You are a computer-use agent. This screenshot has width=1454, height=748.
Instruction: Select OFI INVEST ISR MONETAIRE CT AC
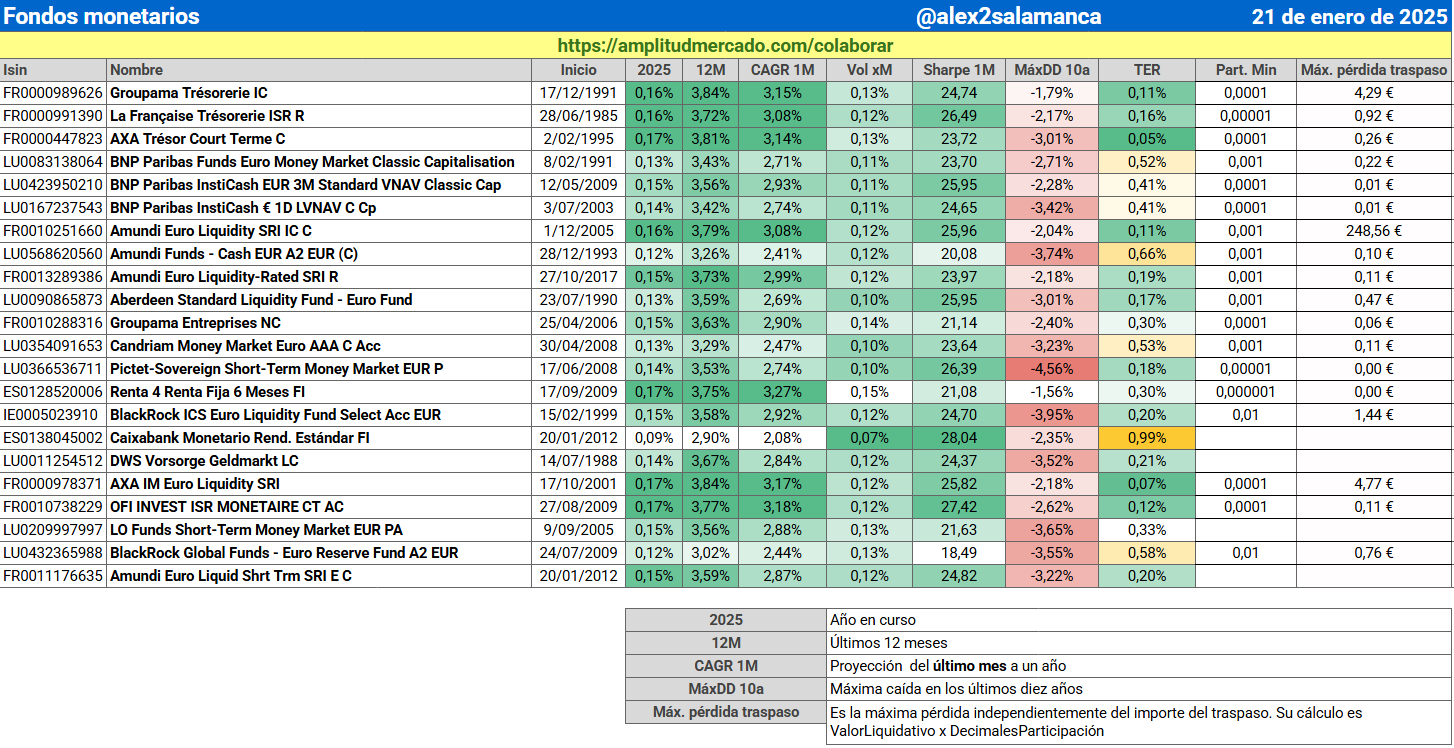tap(227, 507)
